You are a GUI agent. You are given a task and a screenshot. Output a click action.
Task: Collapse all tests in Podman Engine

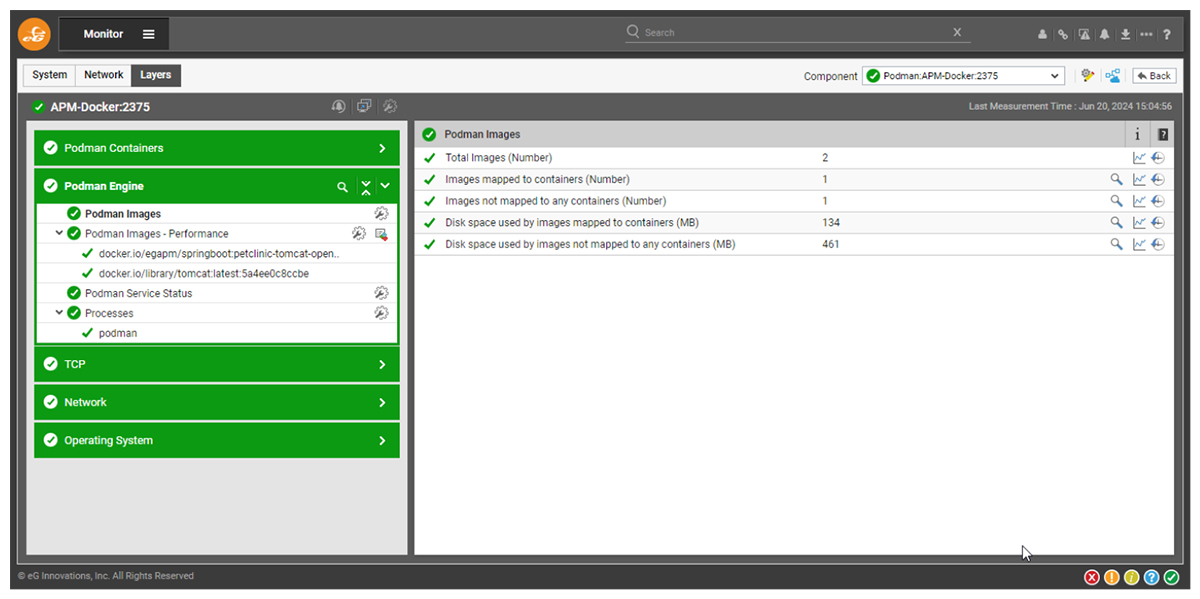[x=366, y=187]
